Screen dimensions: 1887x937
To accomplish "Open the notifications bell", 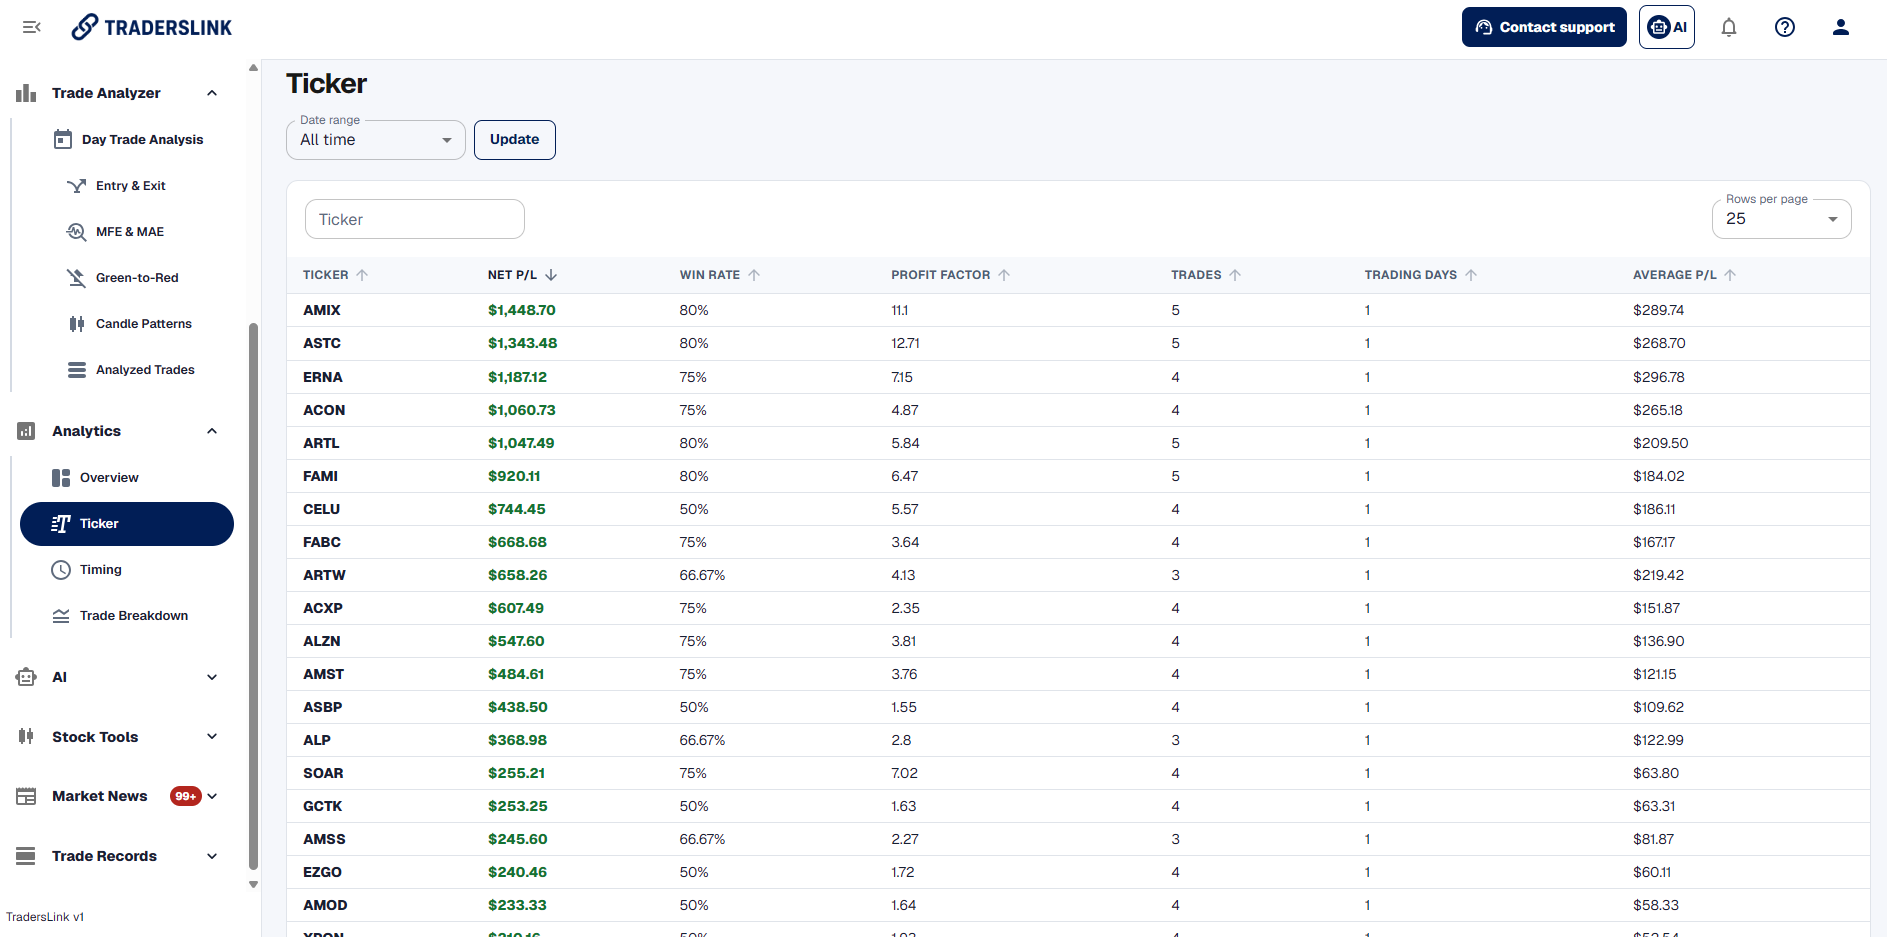I will [x=1728, y=27].
